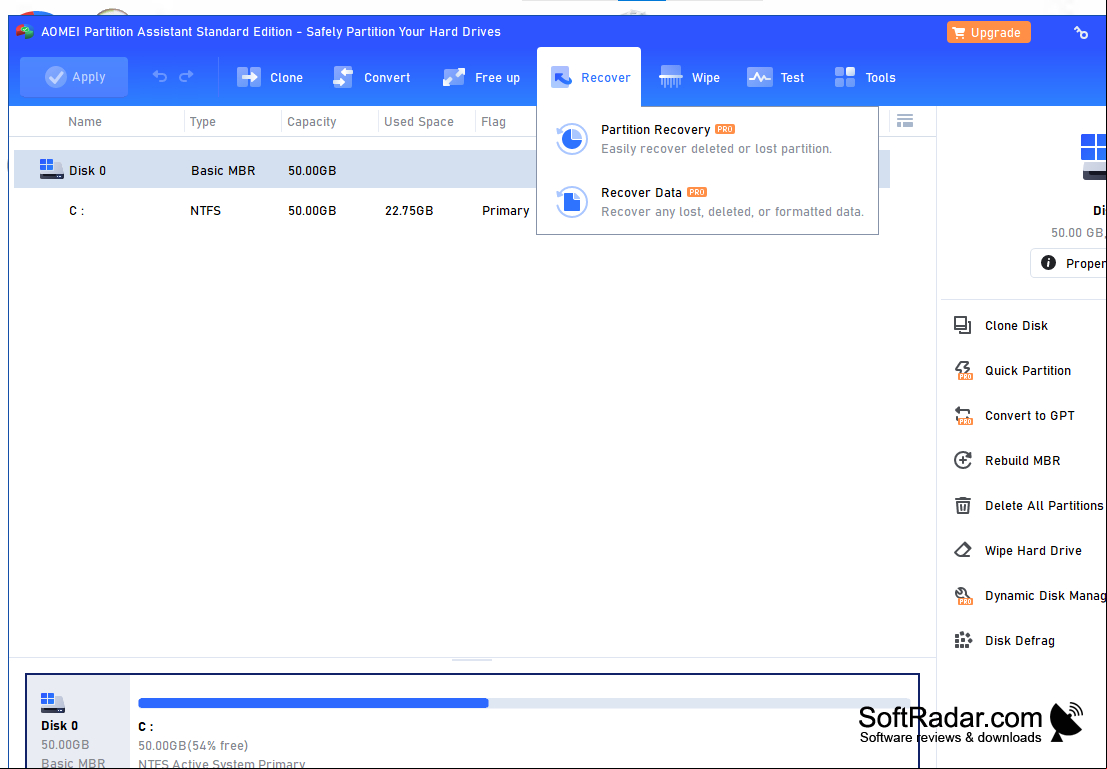Click the orange Upgrade button

988,32
